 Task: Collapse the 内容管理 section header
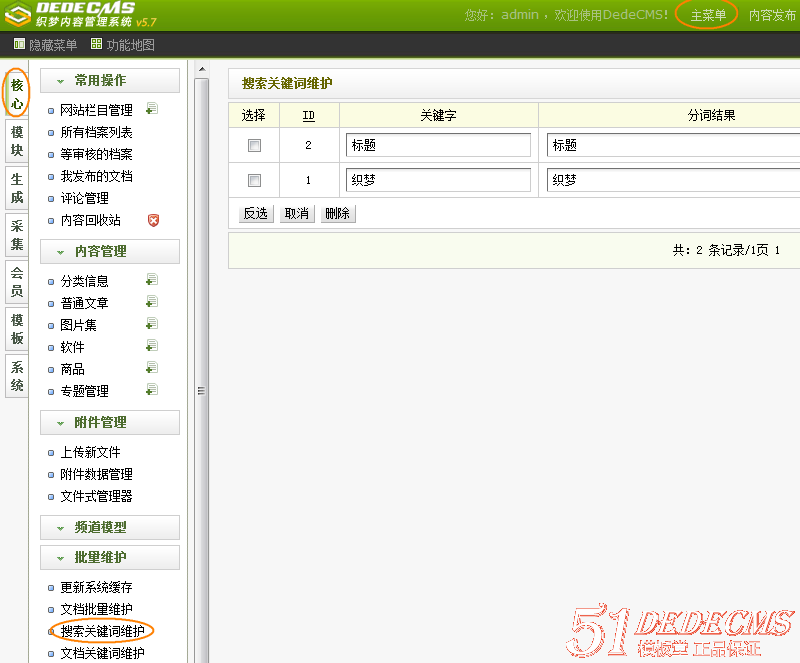pos(110,252)
